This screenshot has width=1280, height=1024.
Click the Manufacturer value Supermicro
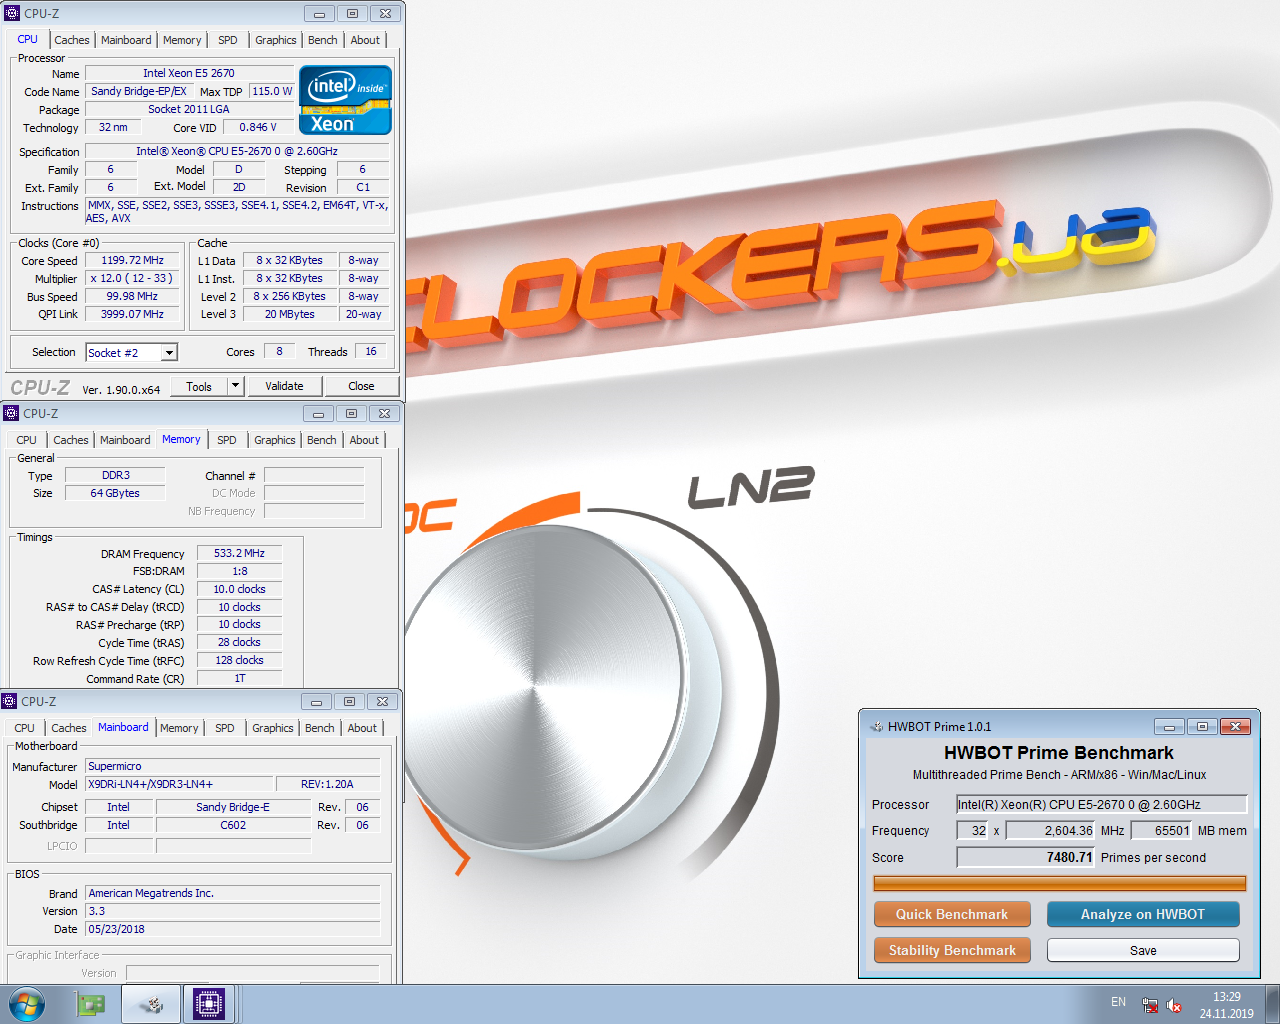(x=232, y=766)
